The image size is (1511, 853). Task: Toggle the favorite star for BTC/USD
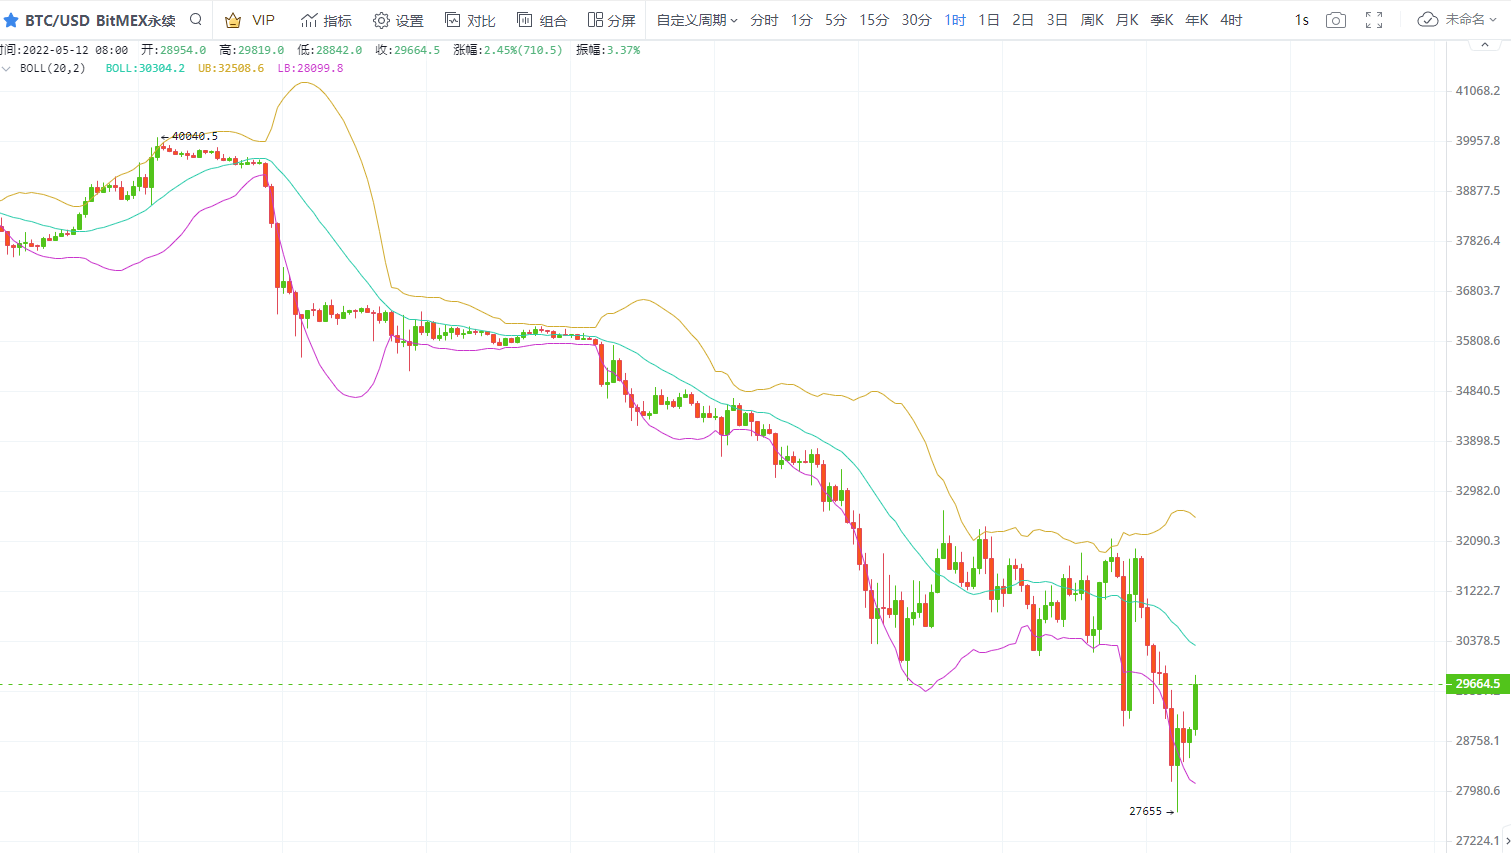(11, 20)
